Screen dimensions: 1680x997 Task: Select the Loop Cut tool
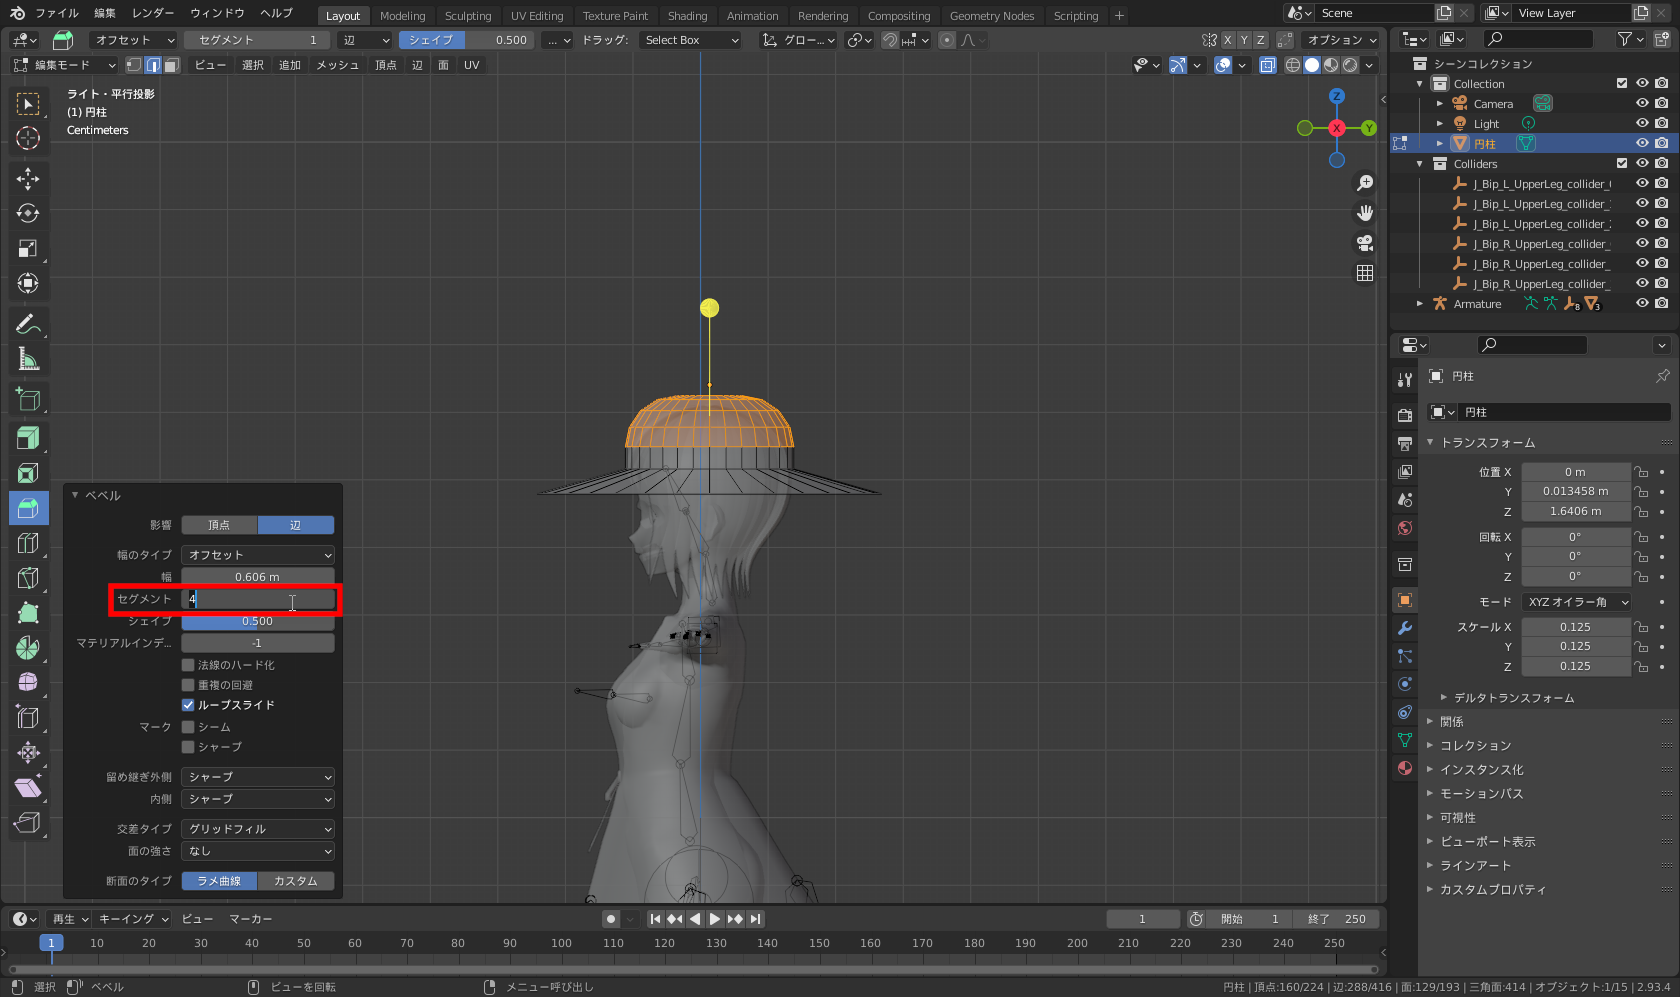(x=28, y=543)
